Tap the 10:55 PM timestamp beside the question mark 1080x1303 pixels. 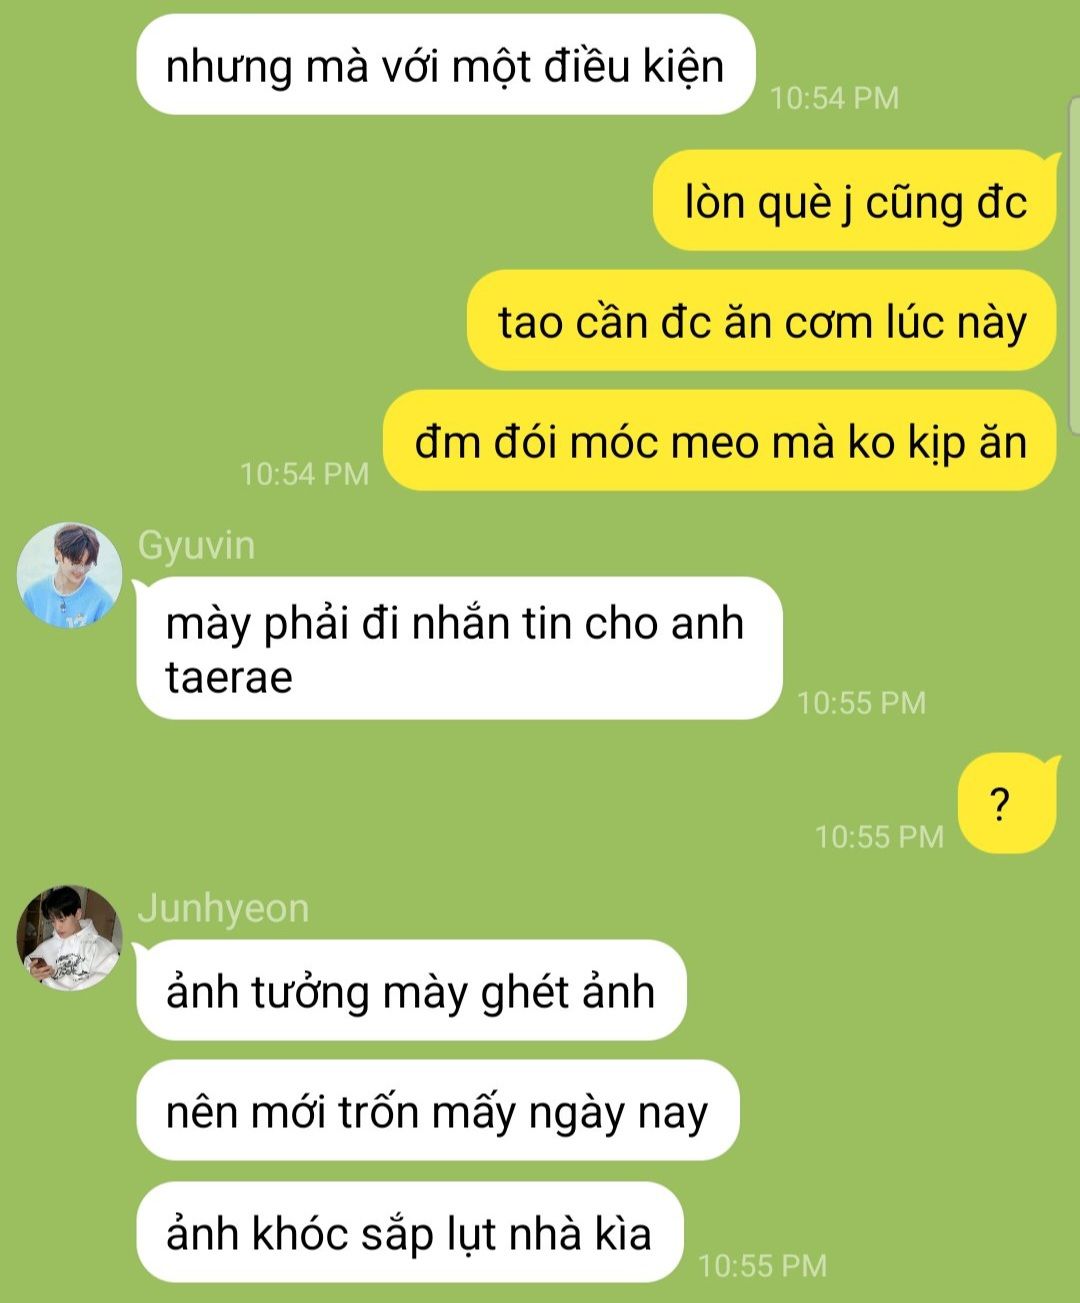click(x=879, y=837)
